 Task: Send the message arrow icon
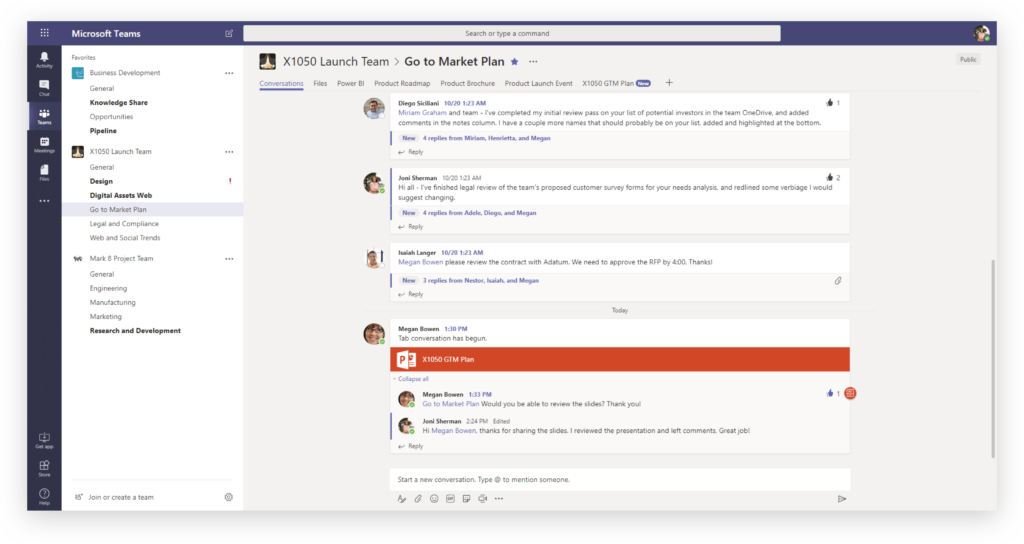coord(842,499)
